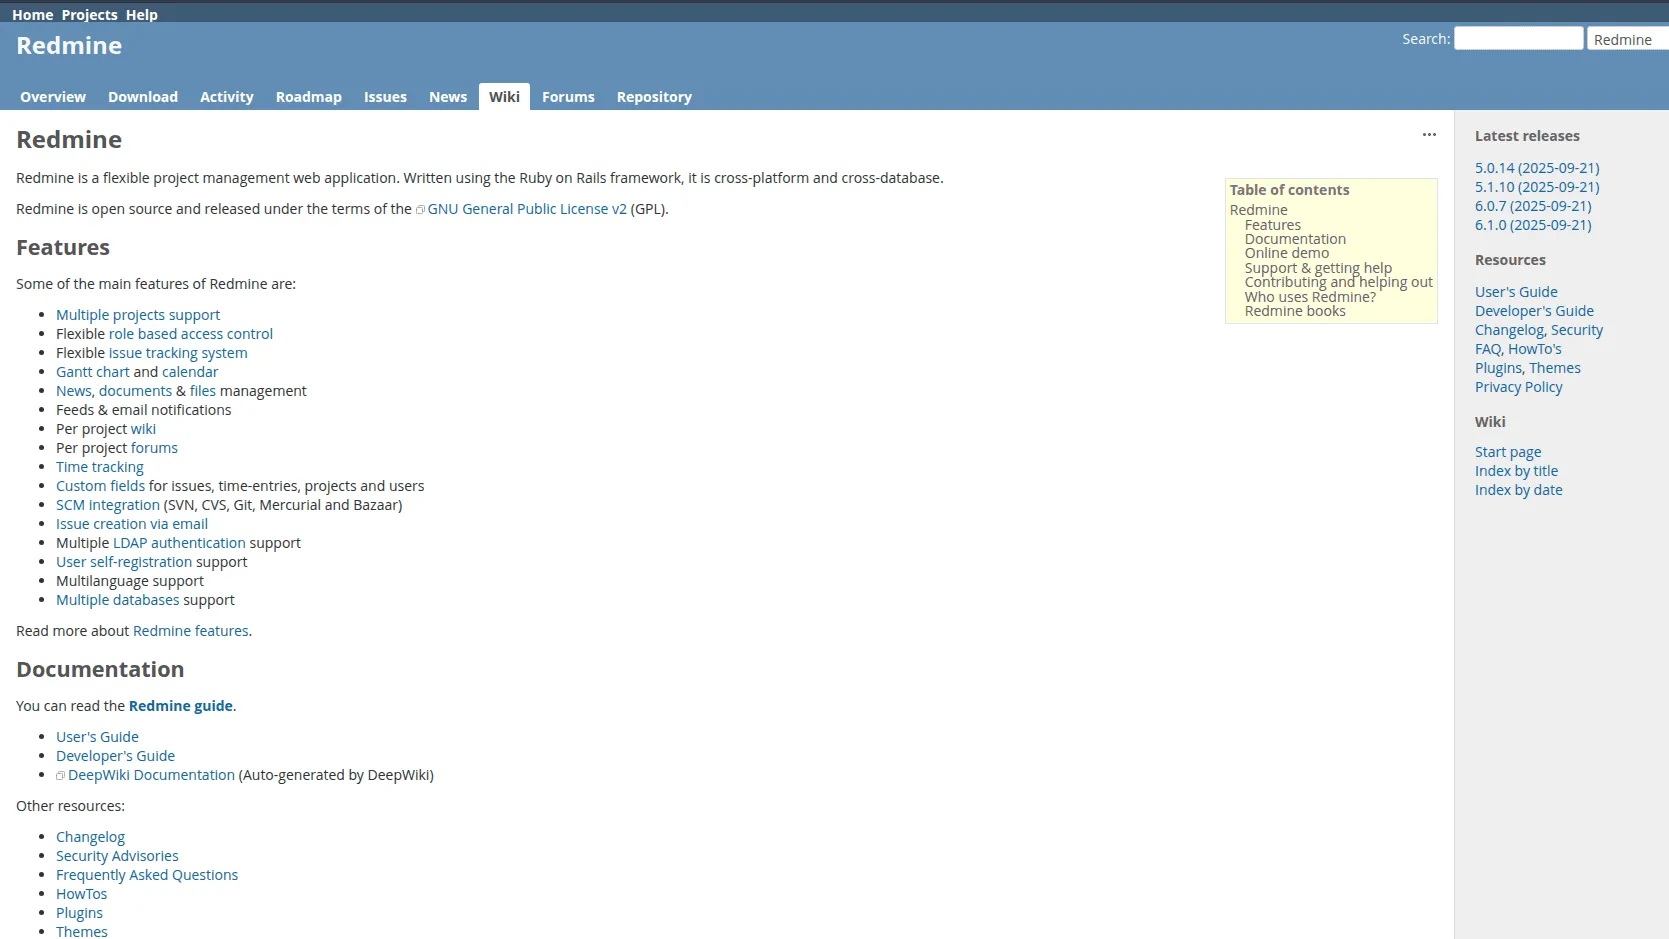Click inside the Search input field
Image resolution: width=1669 pixels, height=939 pixels.
point(1518,37)
